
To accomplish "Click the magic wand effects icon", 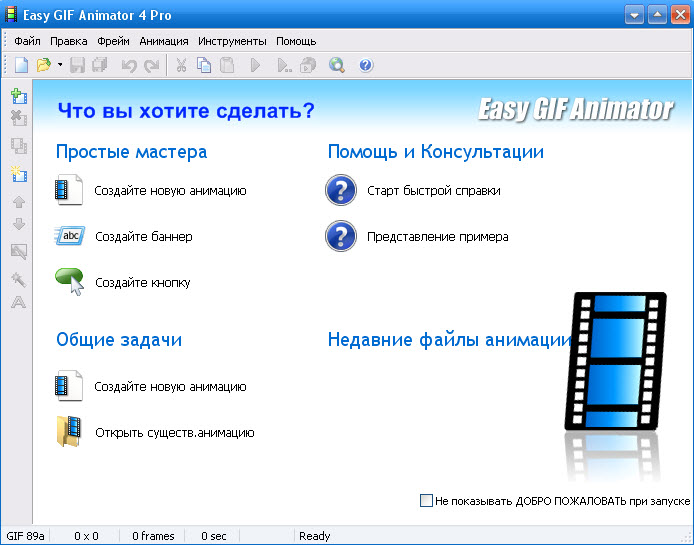I will [19, 279].
